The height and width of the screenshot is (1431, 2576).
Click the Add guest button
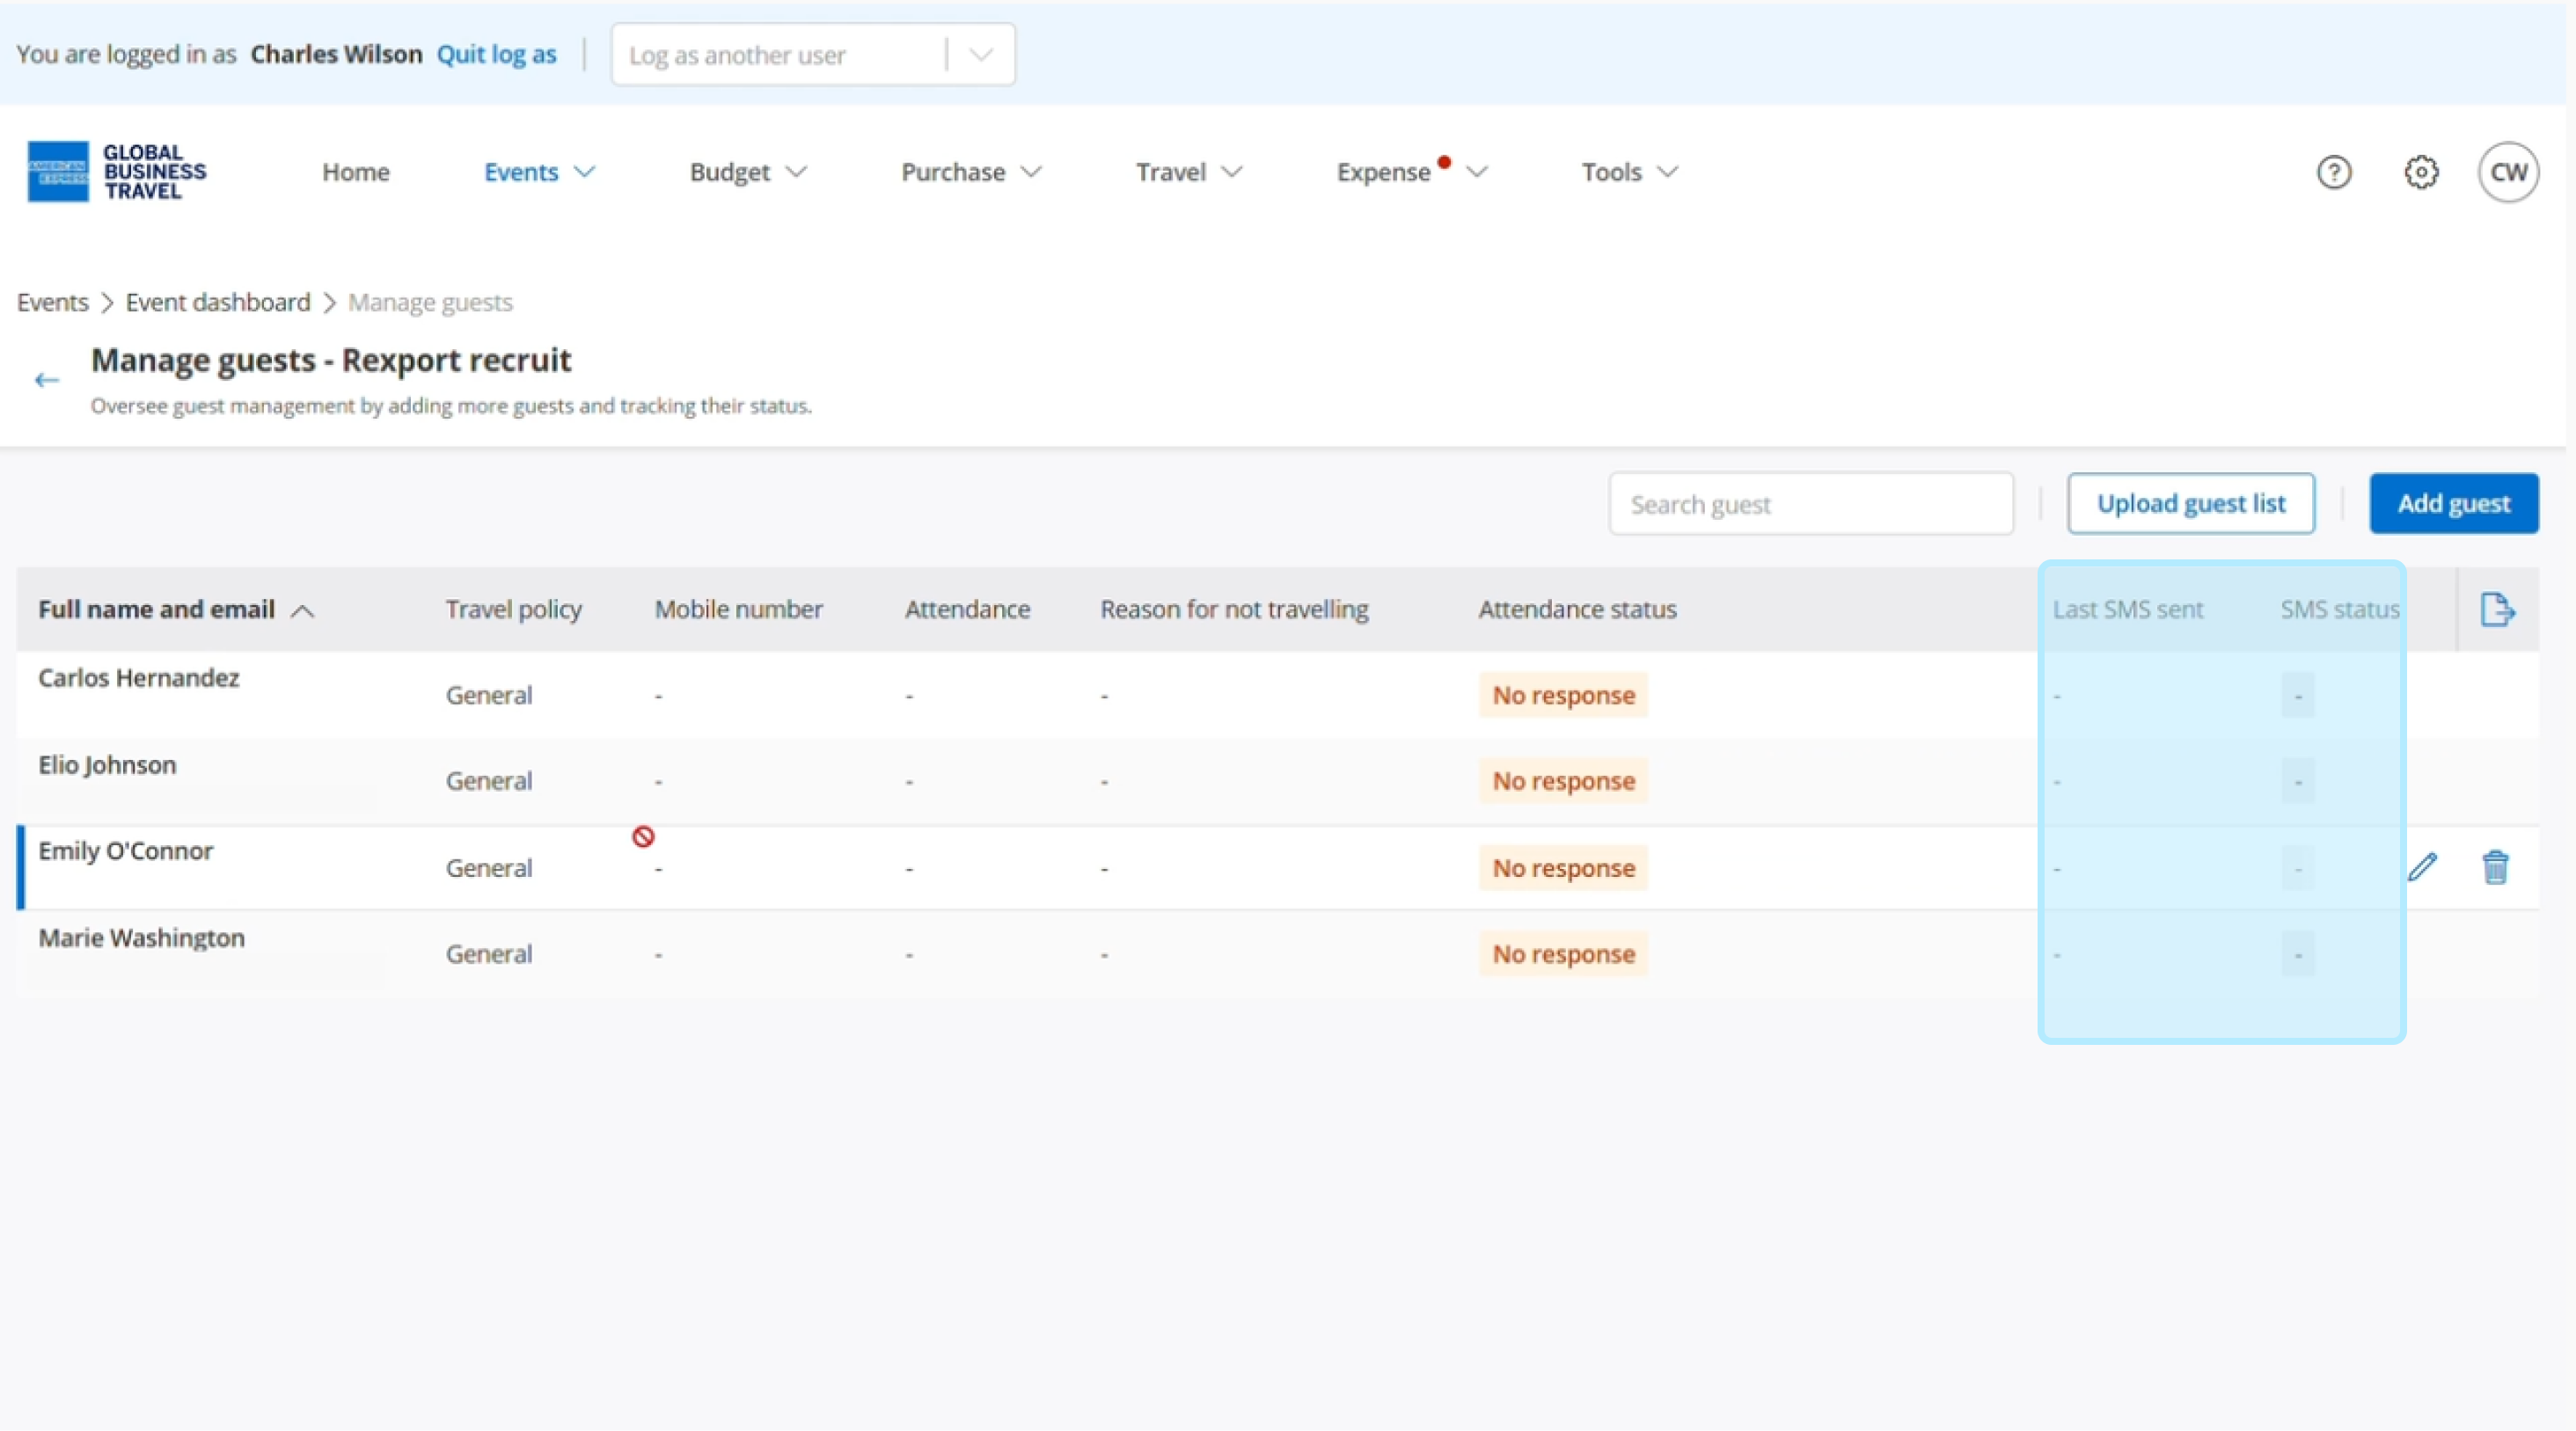[2452, 503]
